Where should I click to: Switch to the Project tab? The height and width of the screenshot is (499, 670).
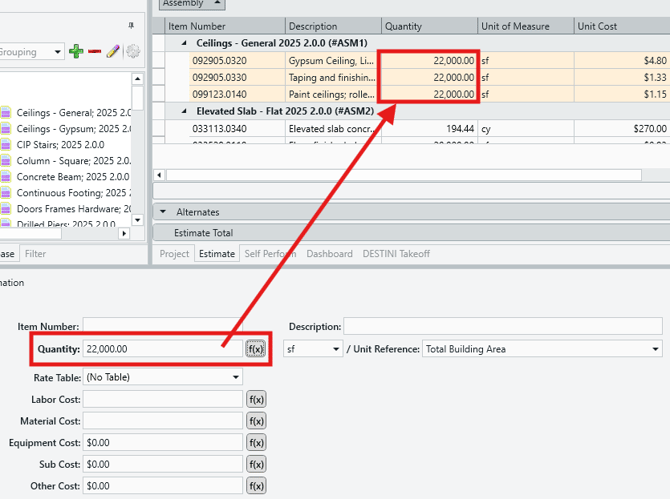[x=174, y=254]
